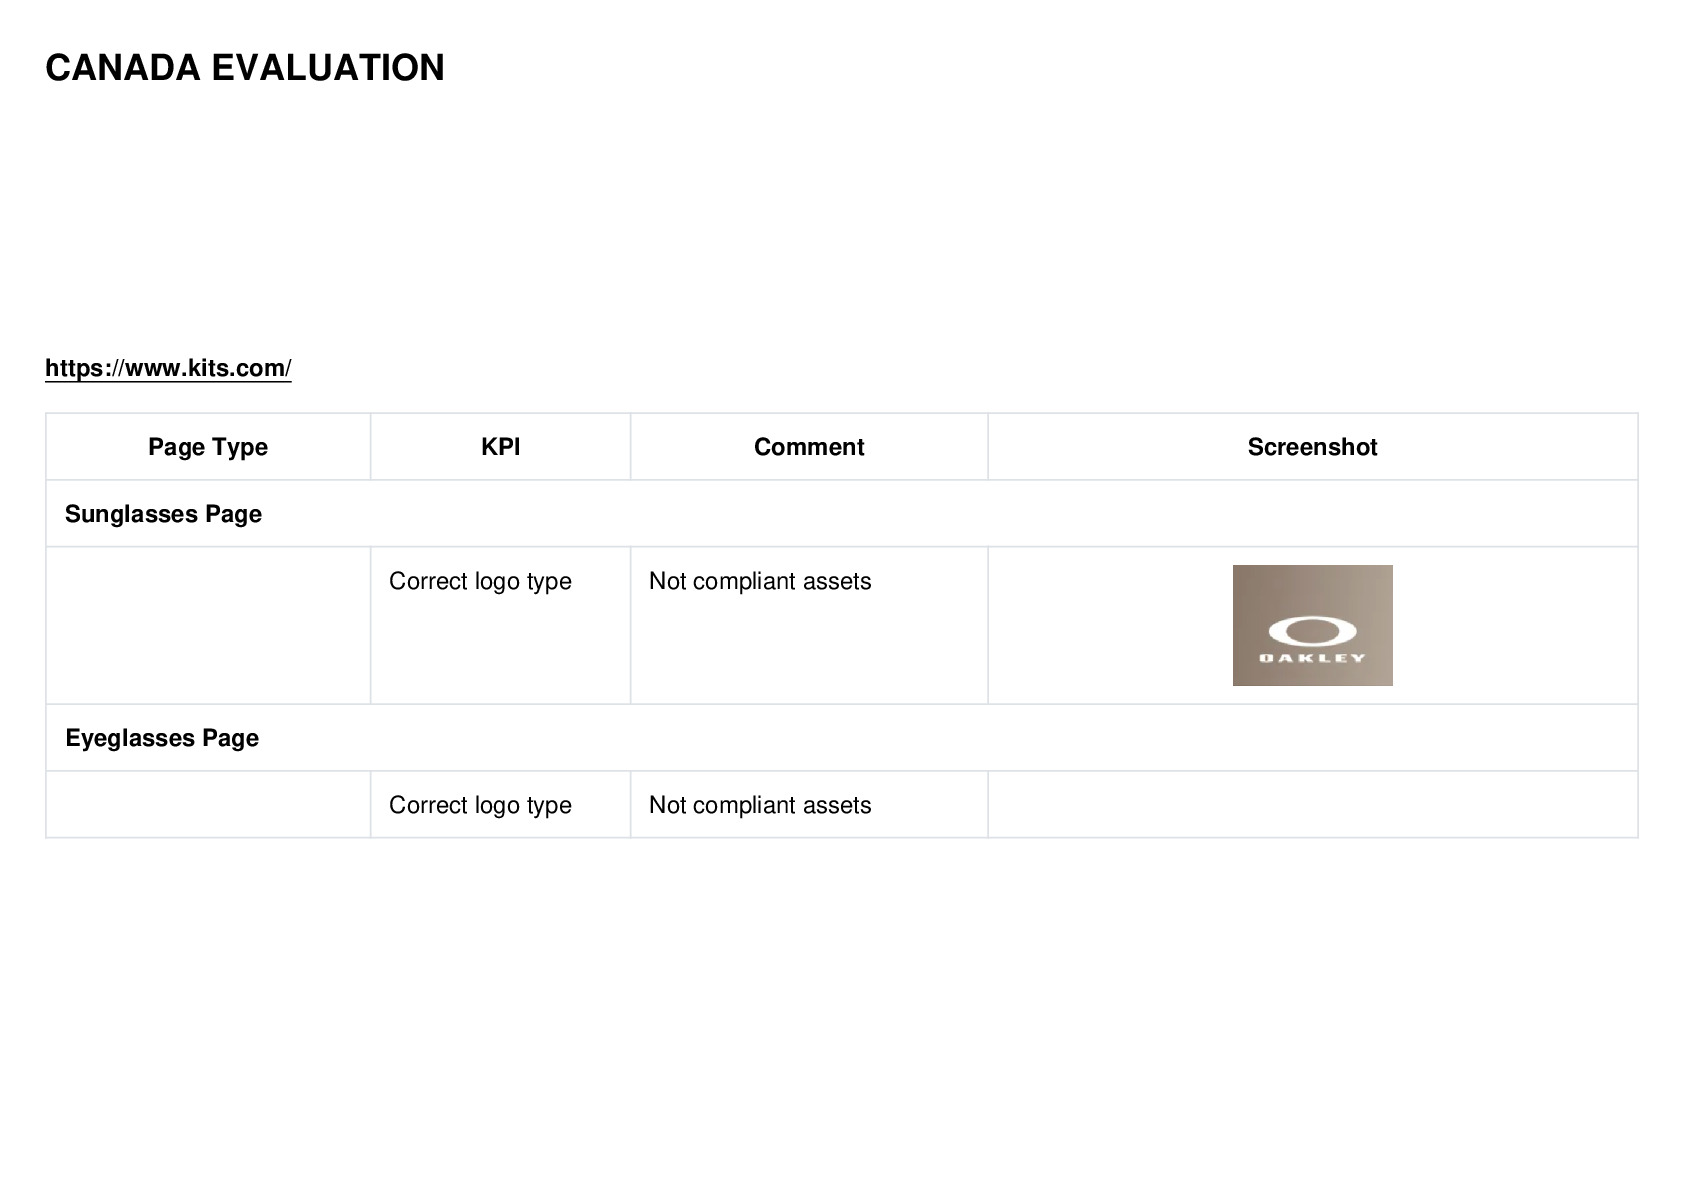Open the https://www.kits.com/ link
Screen dimensions: 1684x1191
coord(168,368)
